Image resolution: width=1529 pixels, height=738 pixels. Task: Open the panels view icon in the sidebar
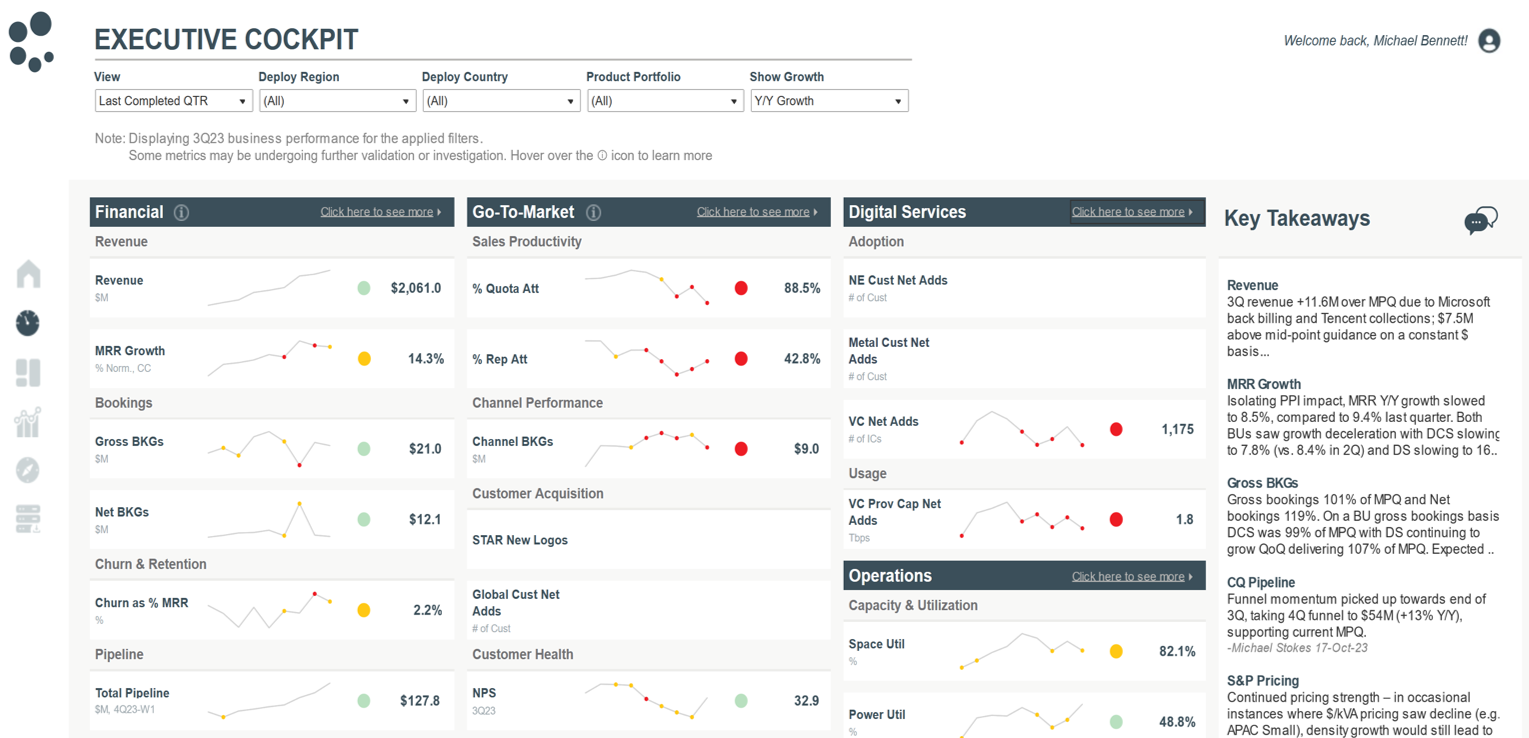pyautogui.click(x=28, y=372)
